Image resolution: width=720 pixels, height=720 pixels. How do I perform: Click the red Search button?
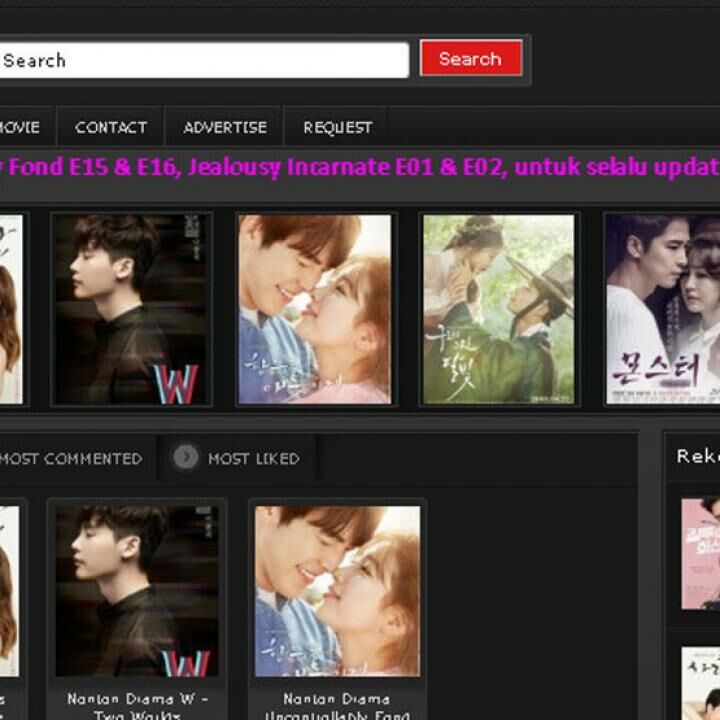tap(471, 58)
